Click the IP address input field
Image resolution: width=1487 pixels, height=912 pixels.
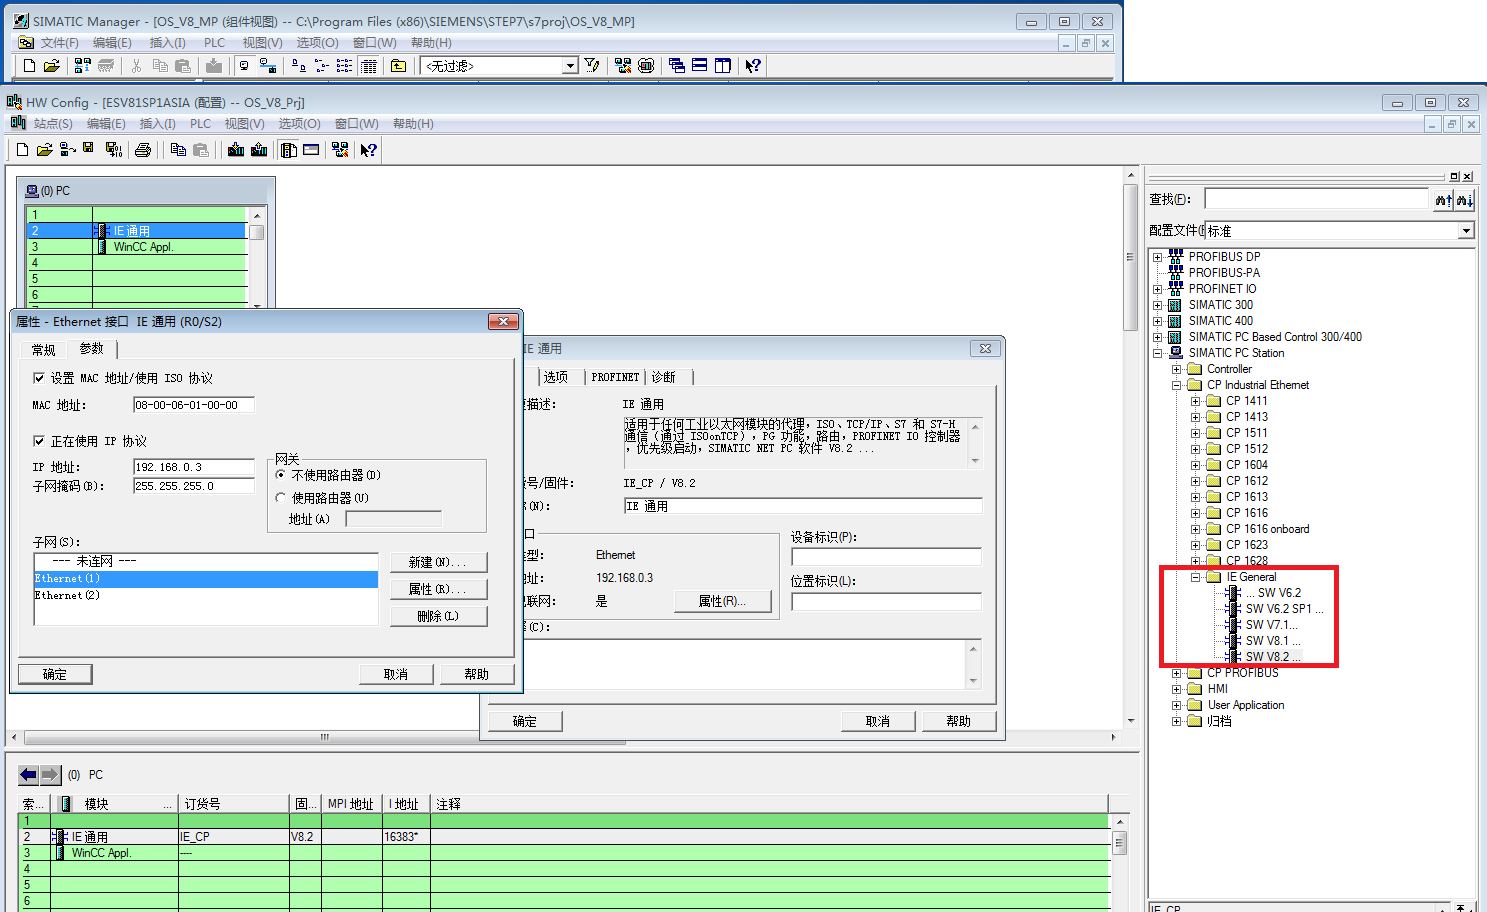click(194, 467)
